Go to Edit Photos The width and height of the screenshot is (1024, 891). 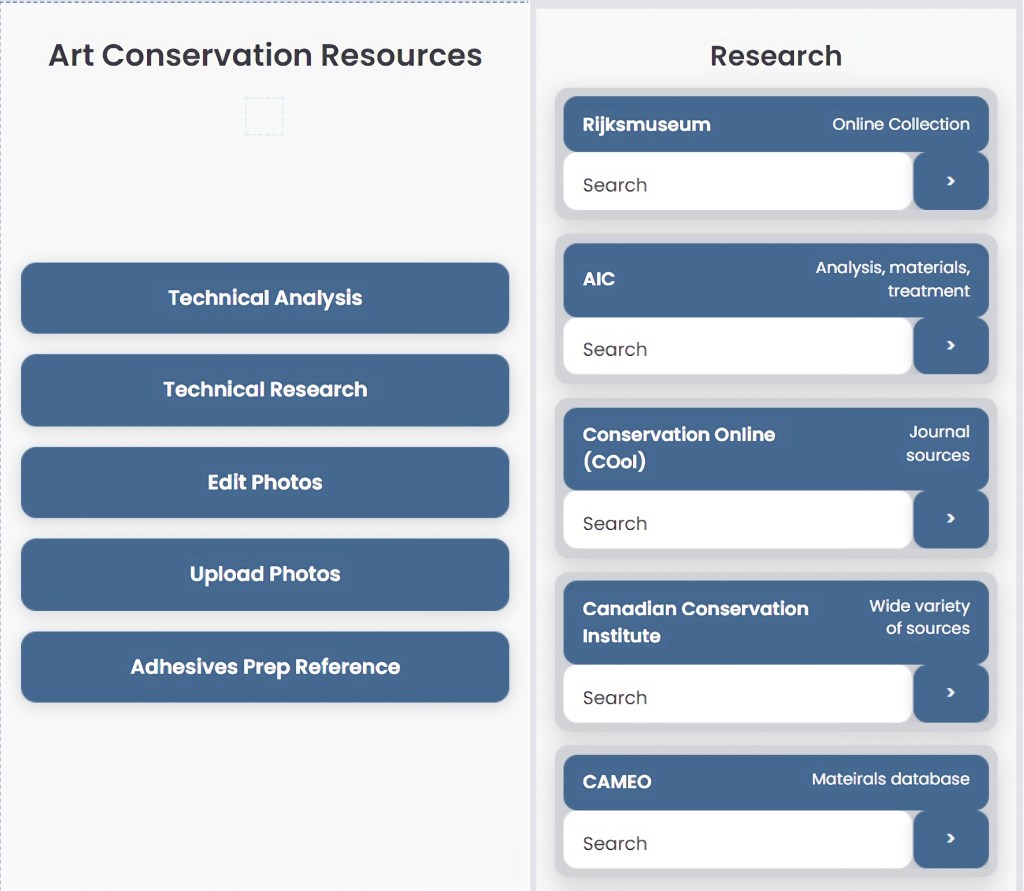pos(265,482)
